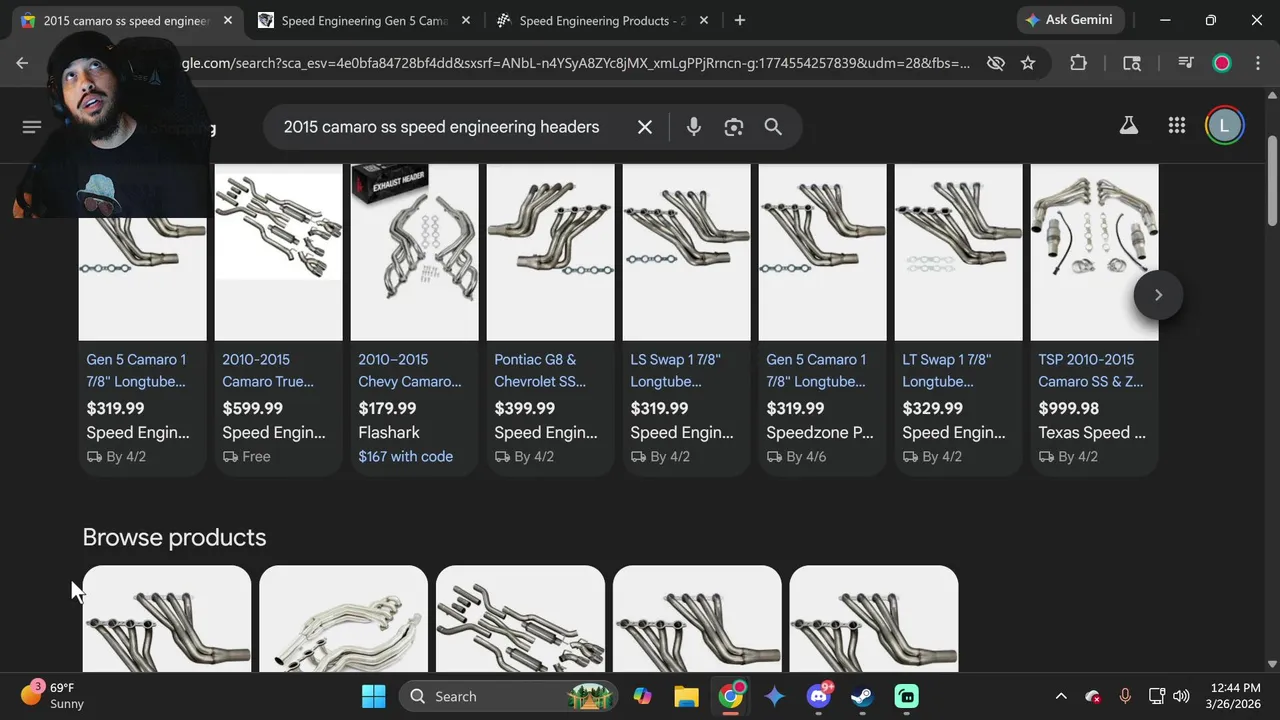Screen dimensions: 1280x720
Task: Click the eye-slash tracking protection icon
Action: [x=995, y=63]
